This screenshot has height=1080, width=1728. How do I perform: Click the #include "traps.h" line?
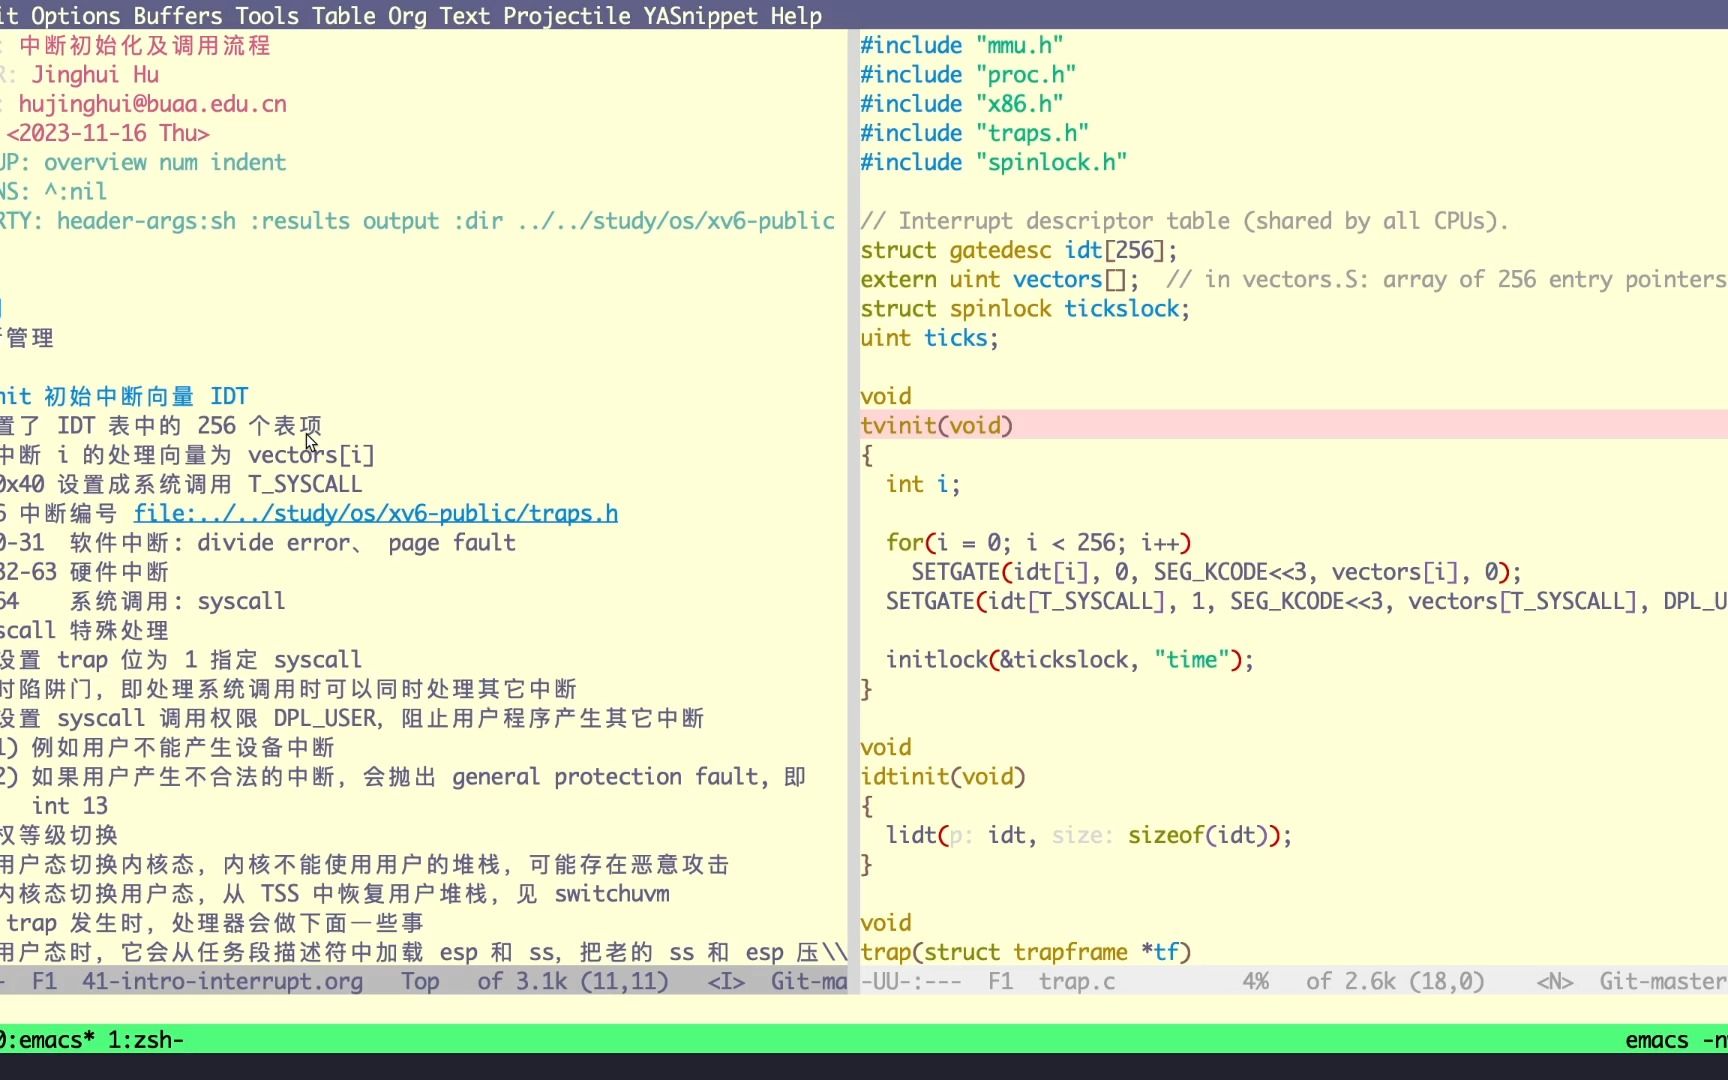click(975, 133)
